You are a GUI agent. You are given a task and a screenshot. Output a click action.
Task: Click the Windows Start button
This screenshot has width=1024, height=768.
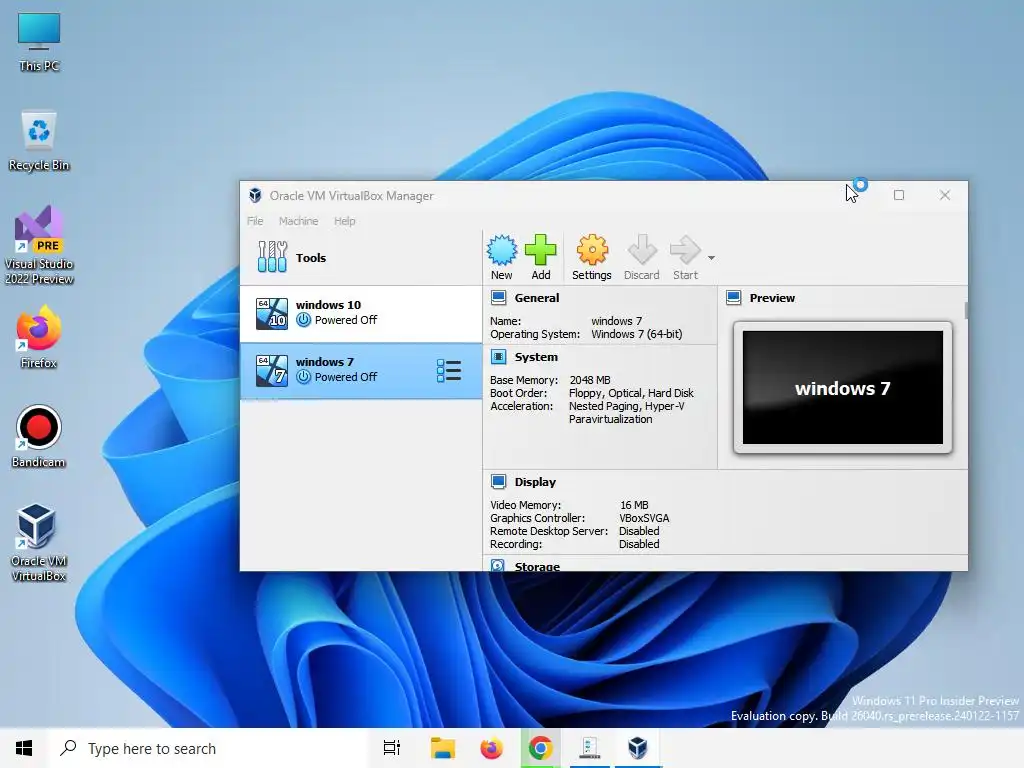click(x=24, y=748)
